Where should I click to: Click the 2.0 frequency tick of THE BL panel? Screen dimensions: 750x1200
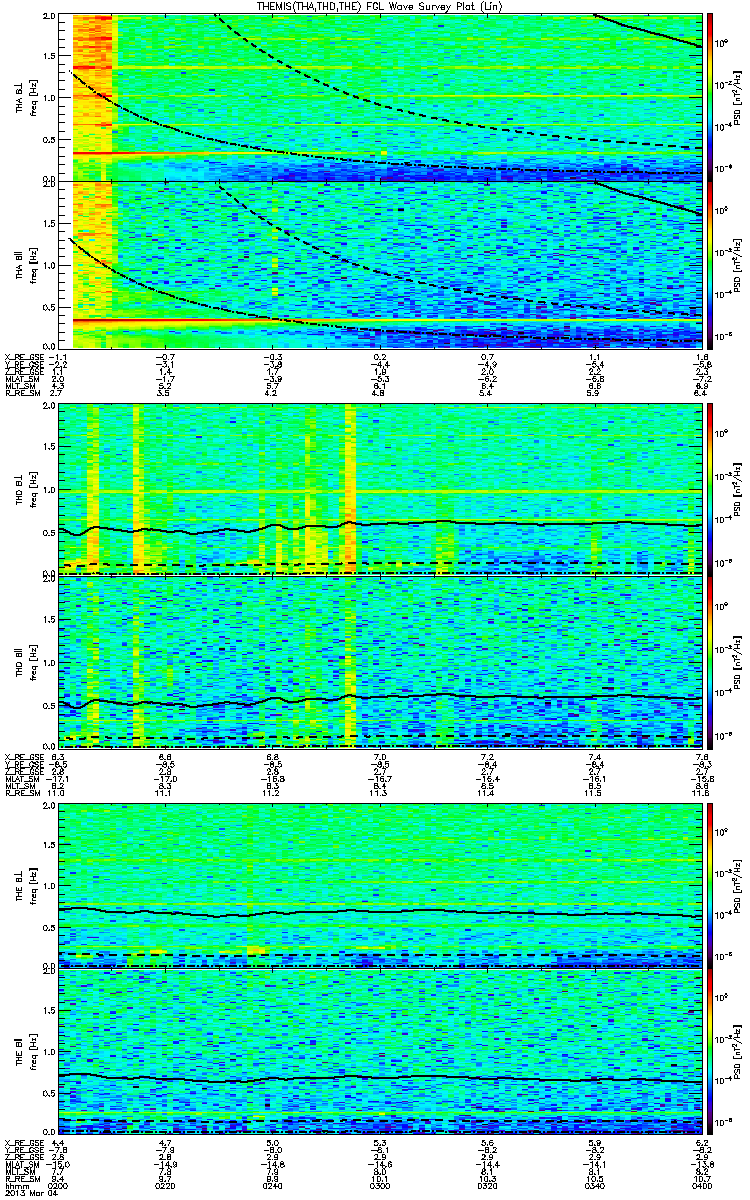(50, 806)
